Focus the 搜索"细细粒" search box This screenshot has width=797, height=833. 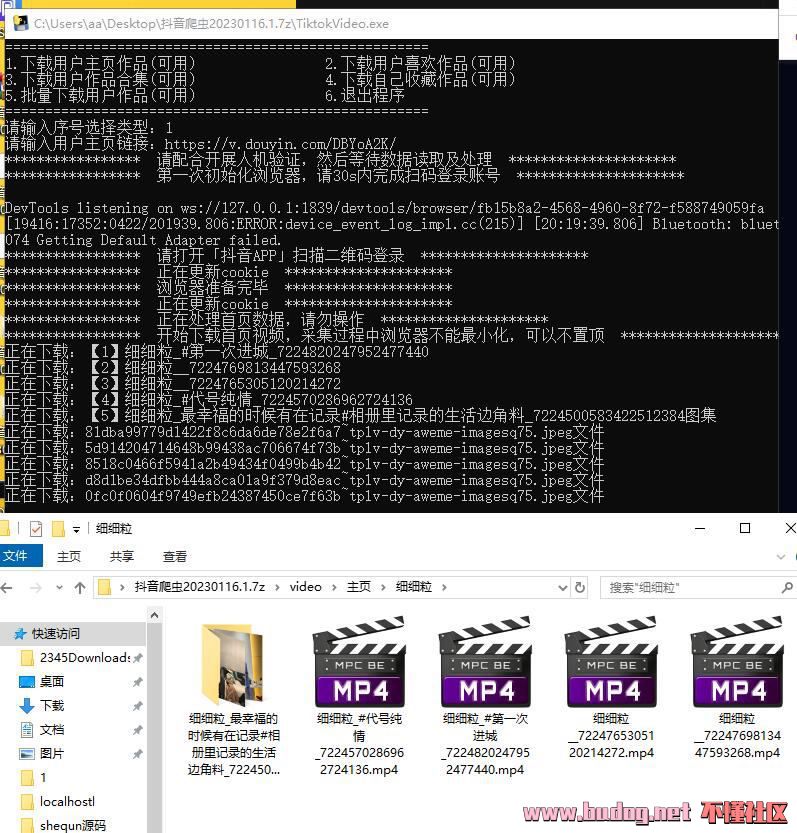[698, 588]
